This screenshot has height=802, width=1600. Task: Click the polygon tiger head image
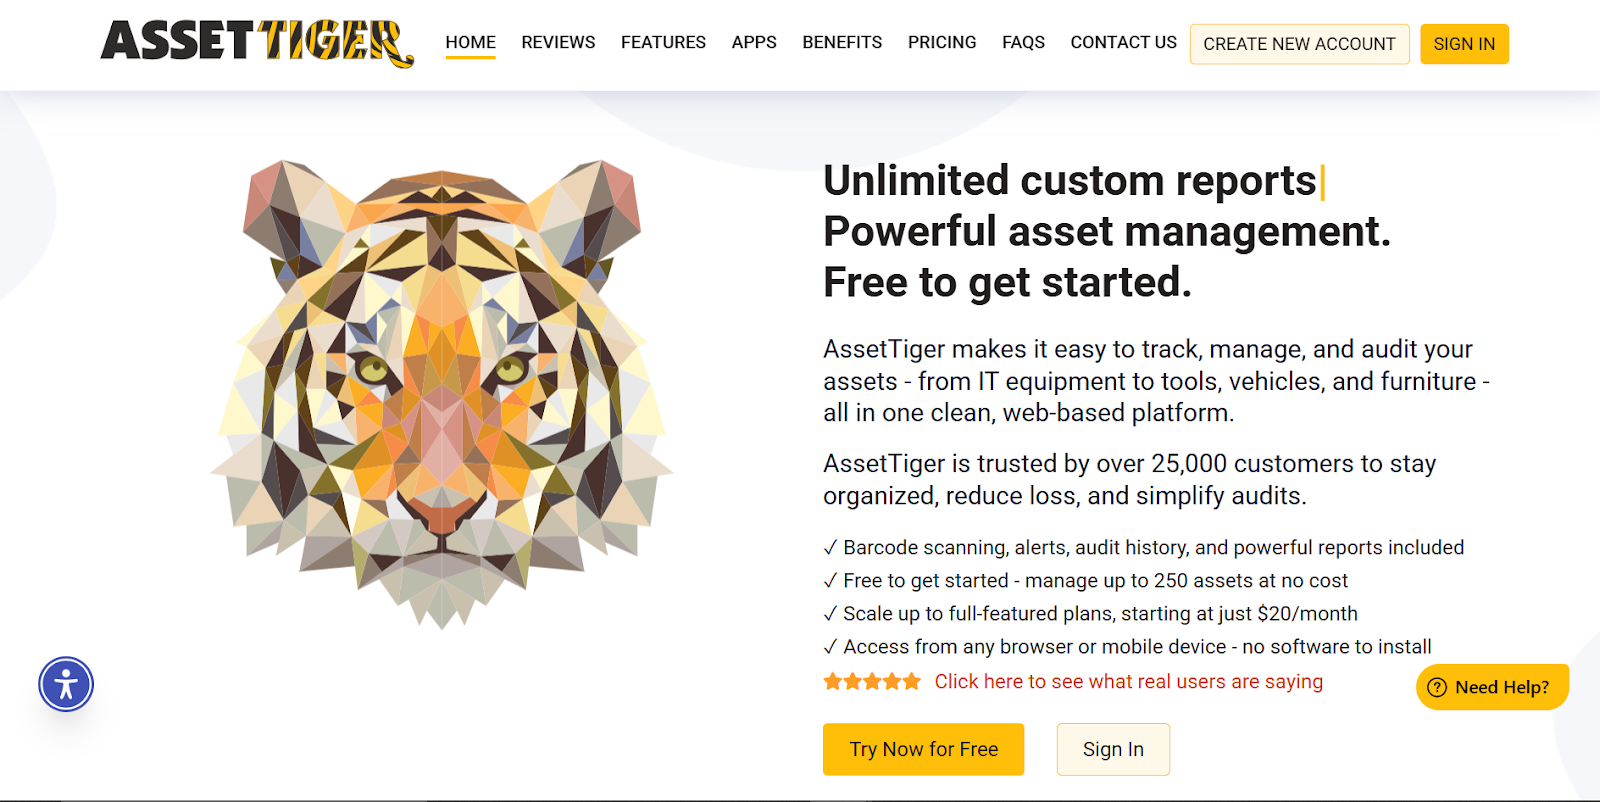click(x=441, y=393)
